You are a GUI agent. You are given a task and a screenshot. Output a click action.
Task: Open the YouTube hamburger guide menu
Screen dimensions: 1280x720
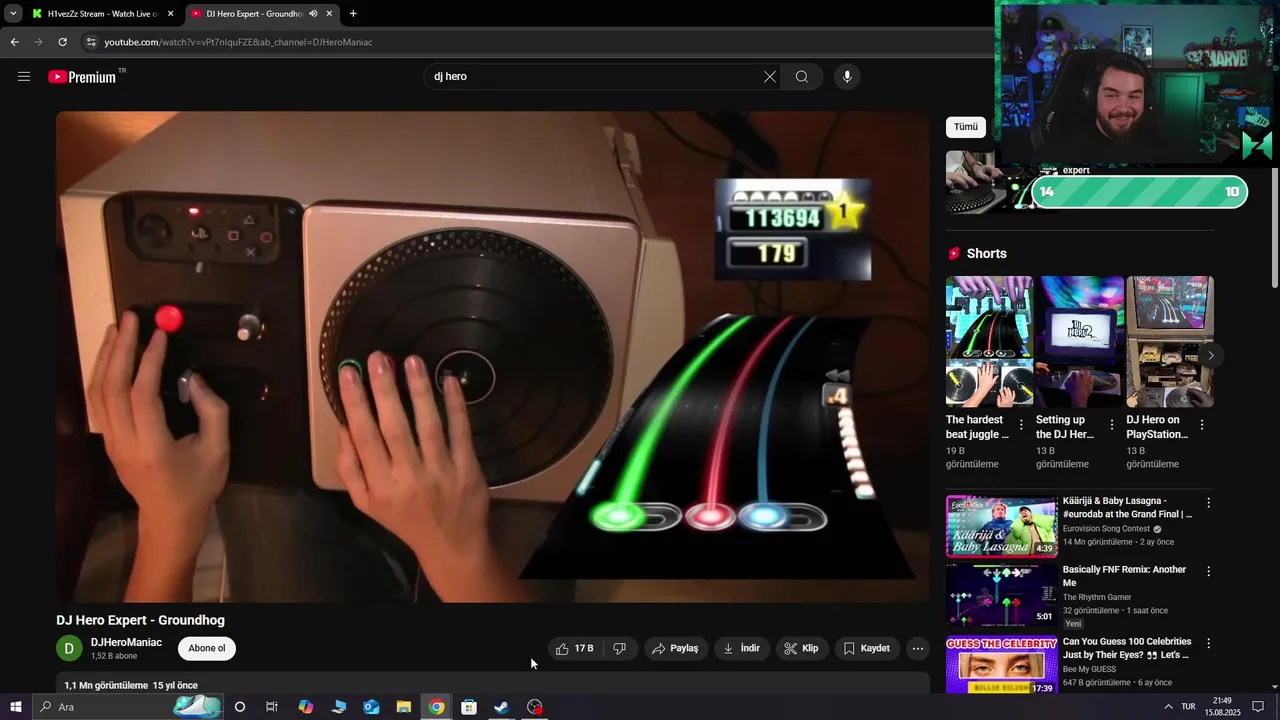click(24, 77)
